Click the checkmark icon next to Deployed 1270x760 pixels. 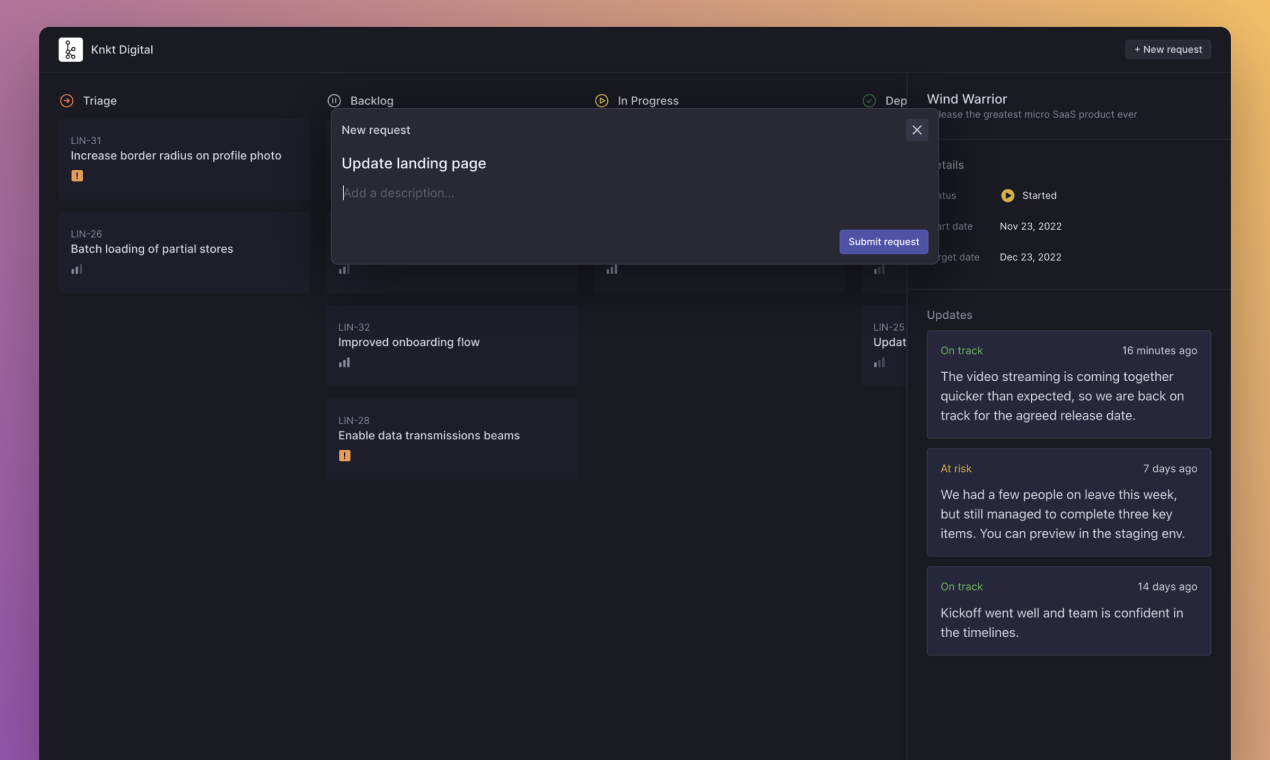(869, 100)
